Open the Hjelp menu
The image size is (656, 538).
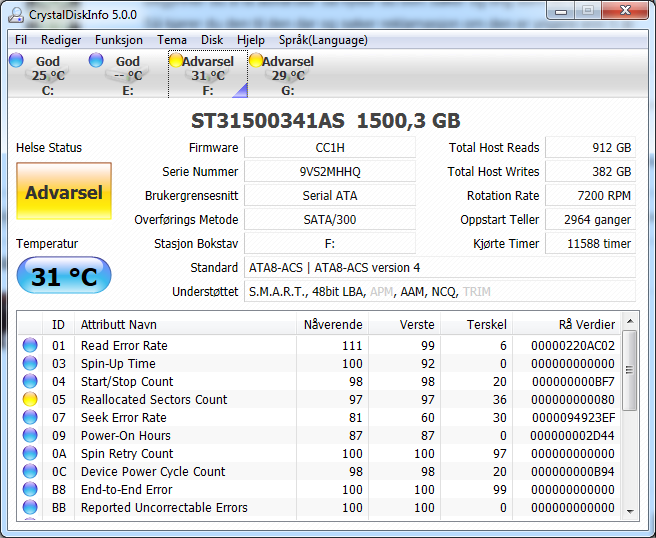[x=251, y=40]
